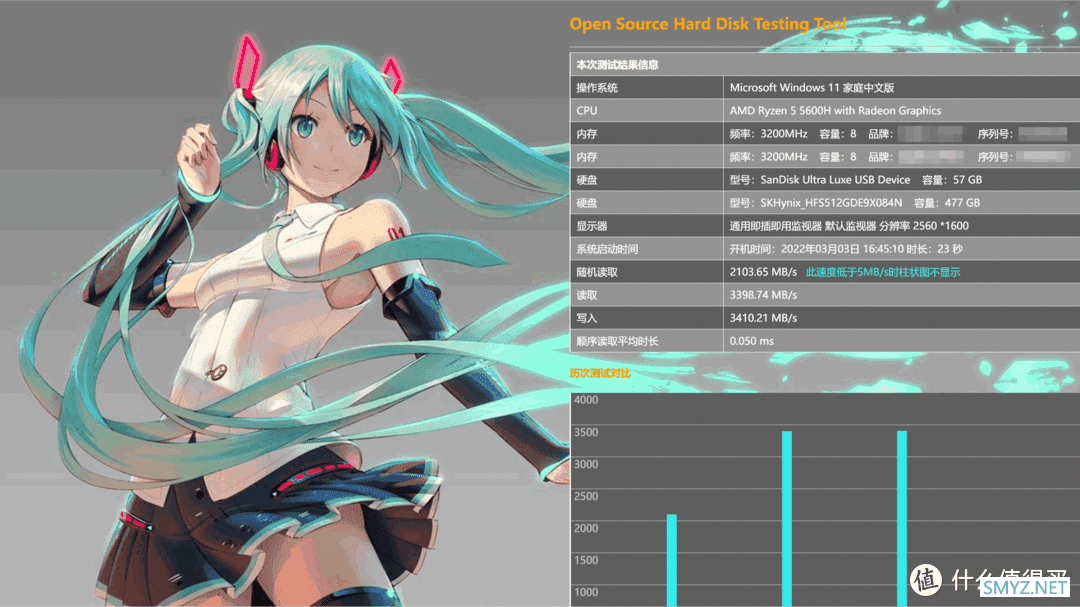The height and width of the screenshot is (607, 1080).
Task: Click the "随机读取" row label
Action: coord(596,272)
